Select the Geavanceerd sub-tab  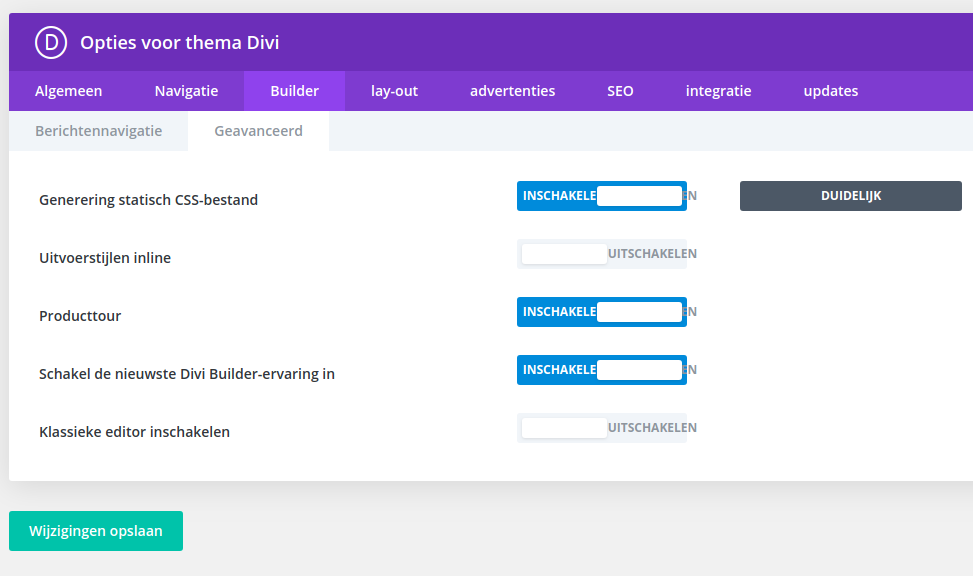258,131
